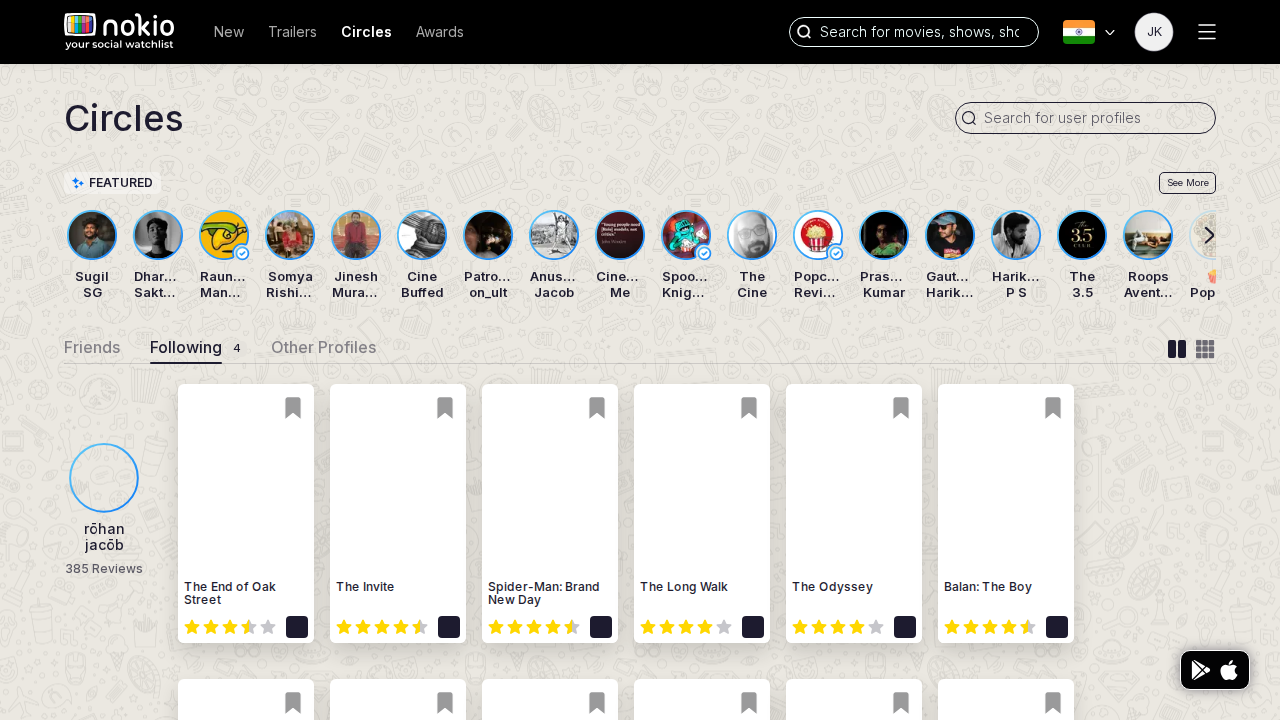The image size is (1280, 720).
Task: Open The Cine featured profile avatar
Action: coord(752,235)
